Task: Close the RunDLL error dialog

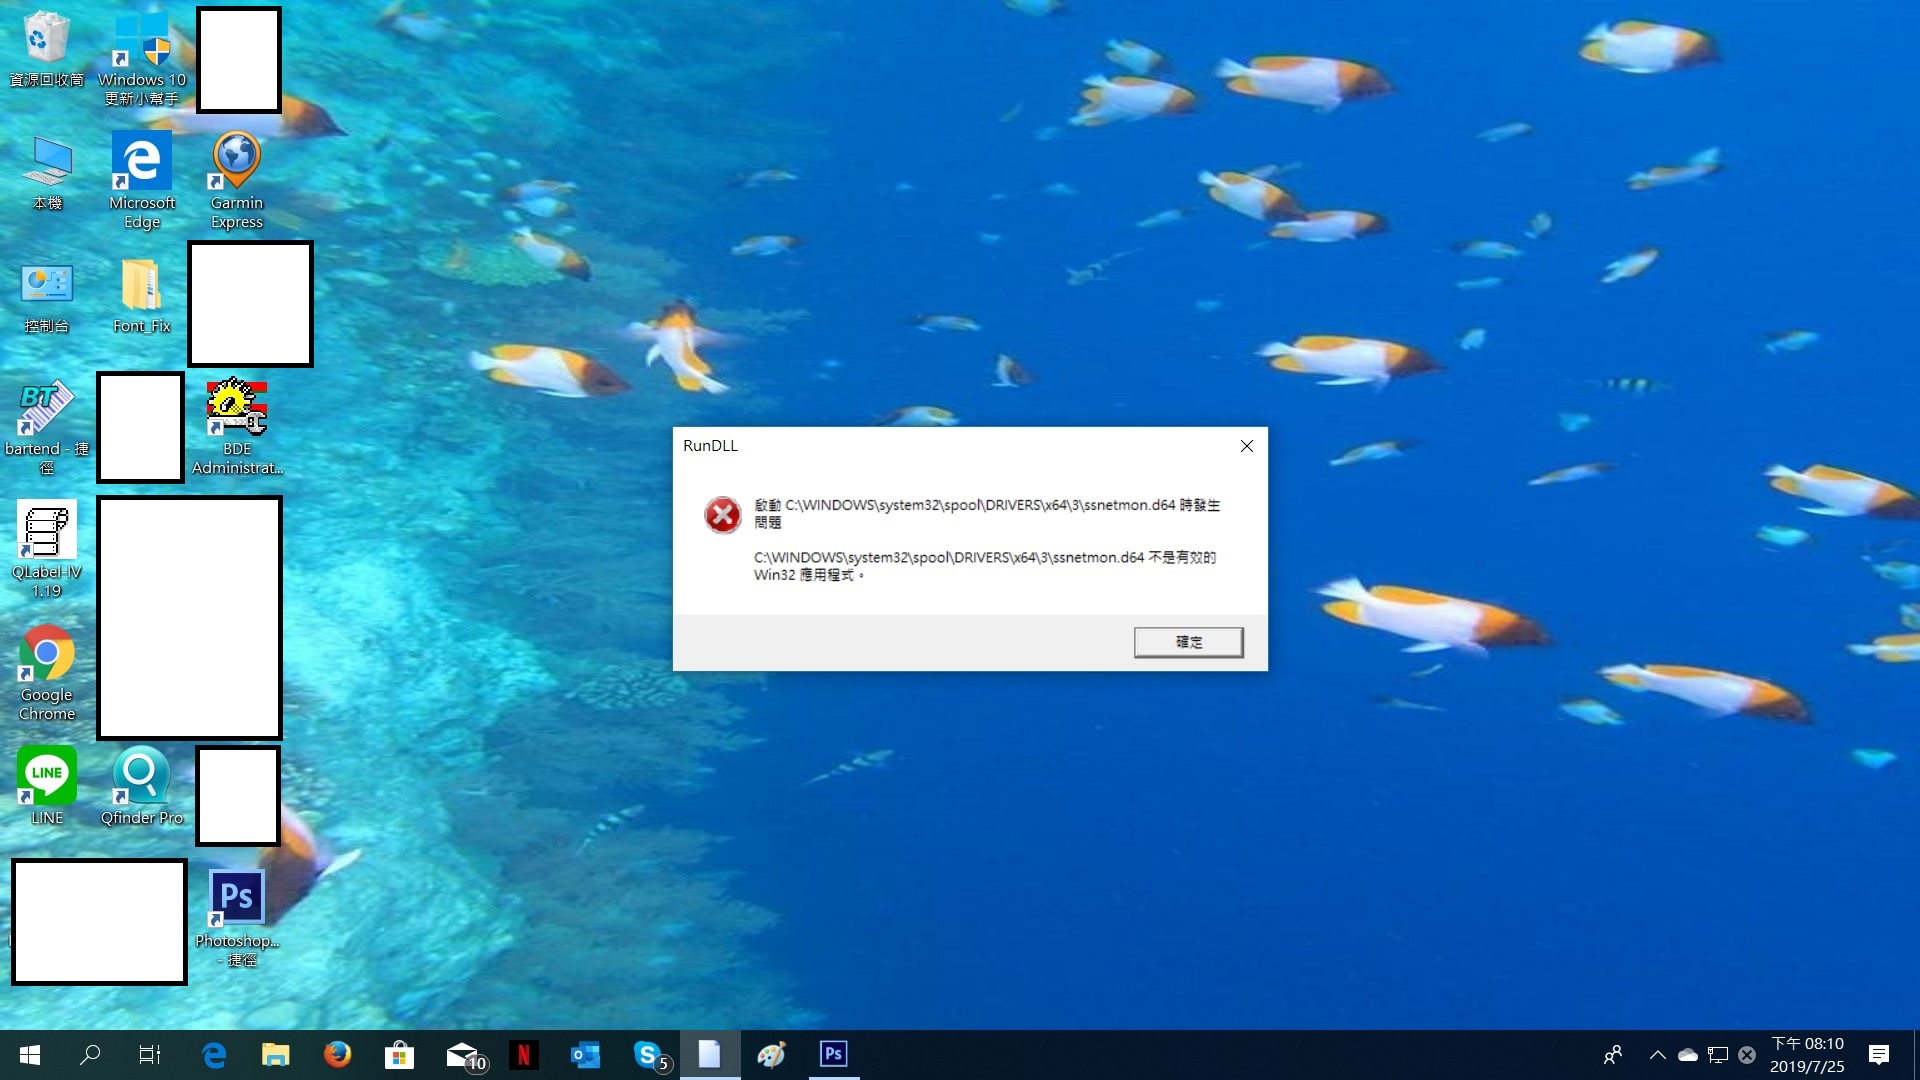Action: [1246, 446]
